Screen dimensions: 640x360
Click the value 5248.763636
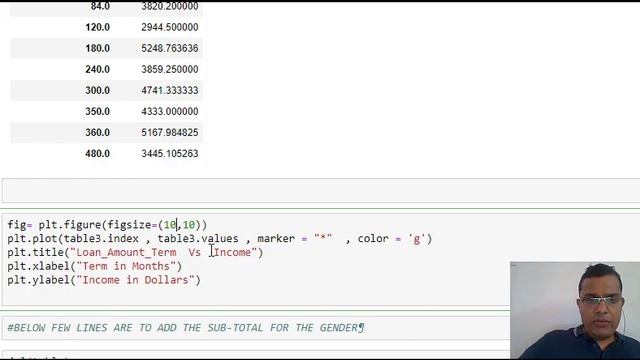click(170, 48)
